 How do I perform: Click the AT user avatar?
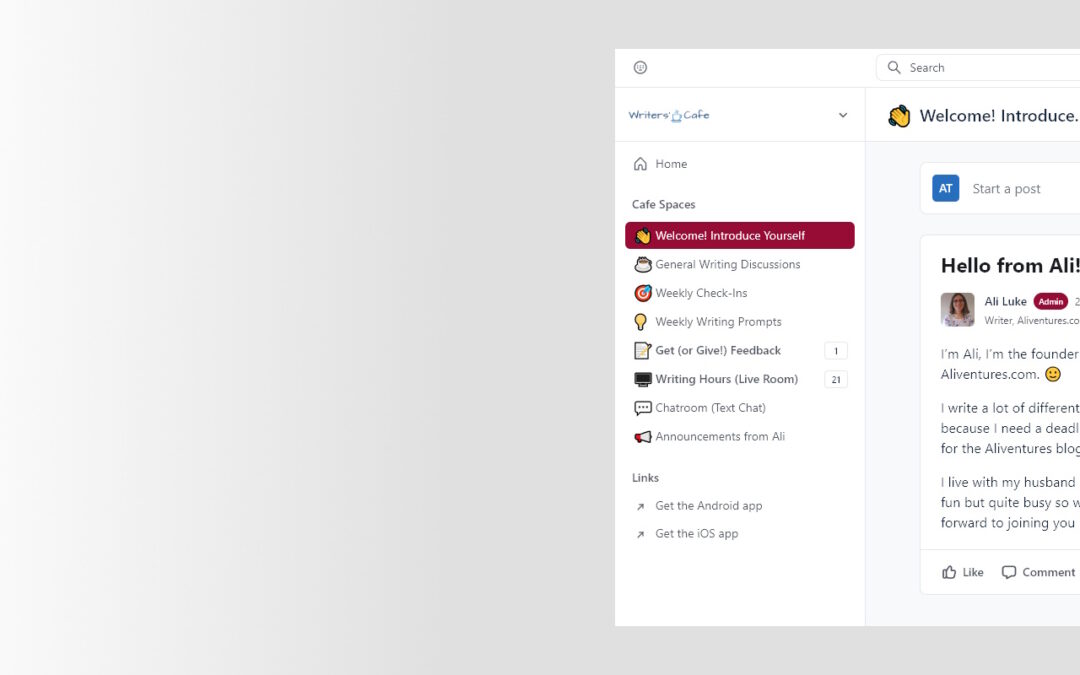pos(945,188)
